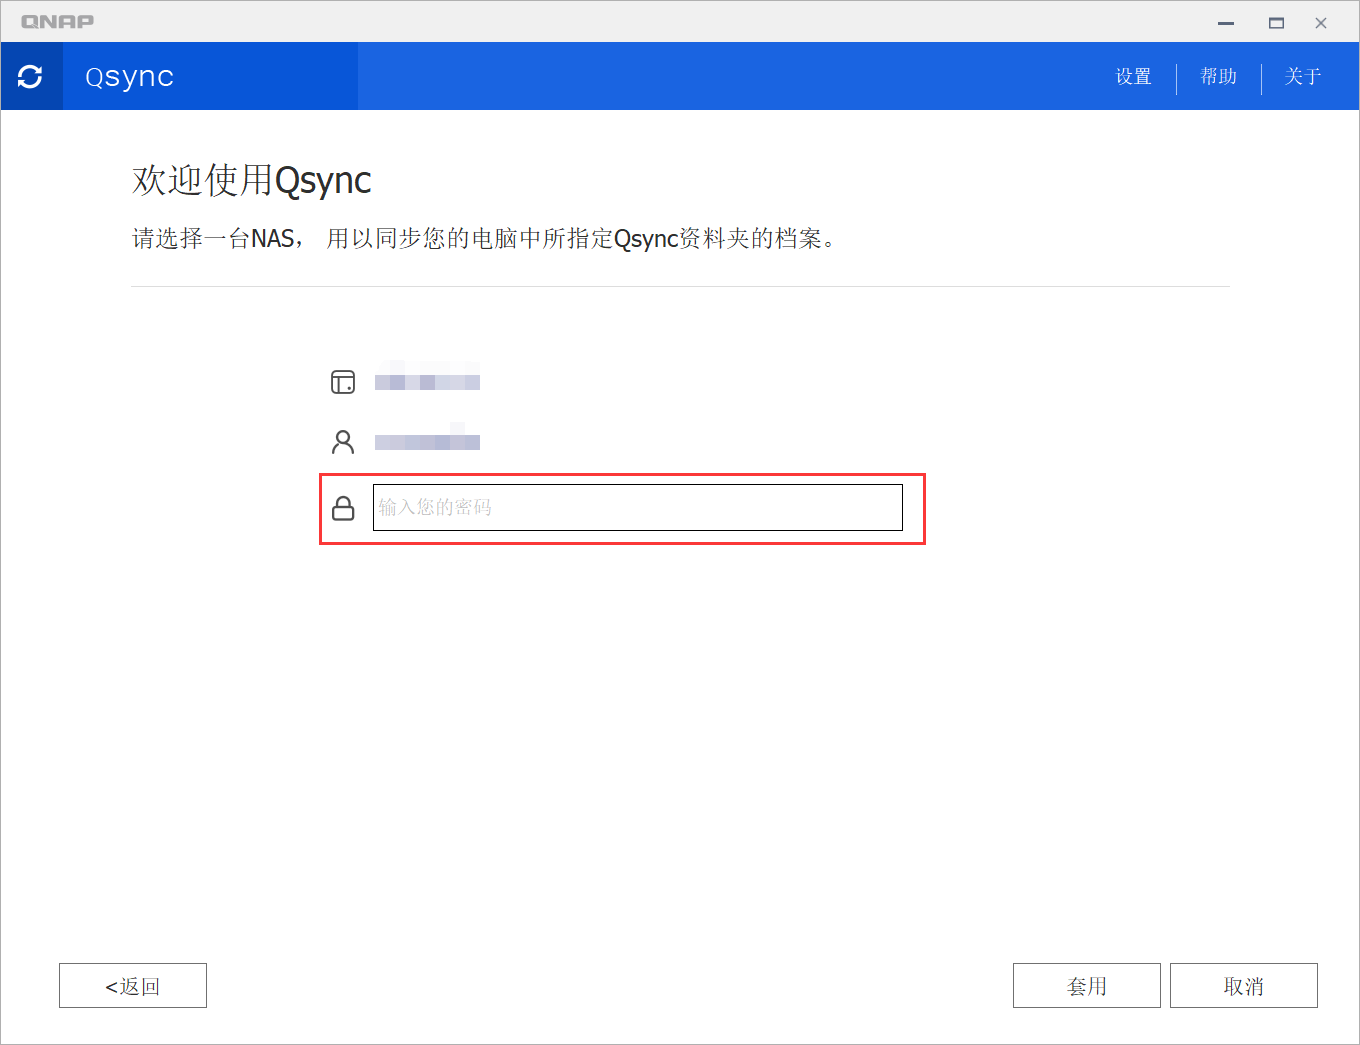This screenshot has height=1045, width=1360.
Task: Click the <返回 back button
Action: (133, 986)
